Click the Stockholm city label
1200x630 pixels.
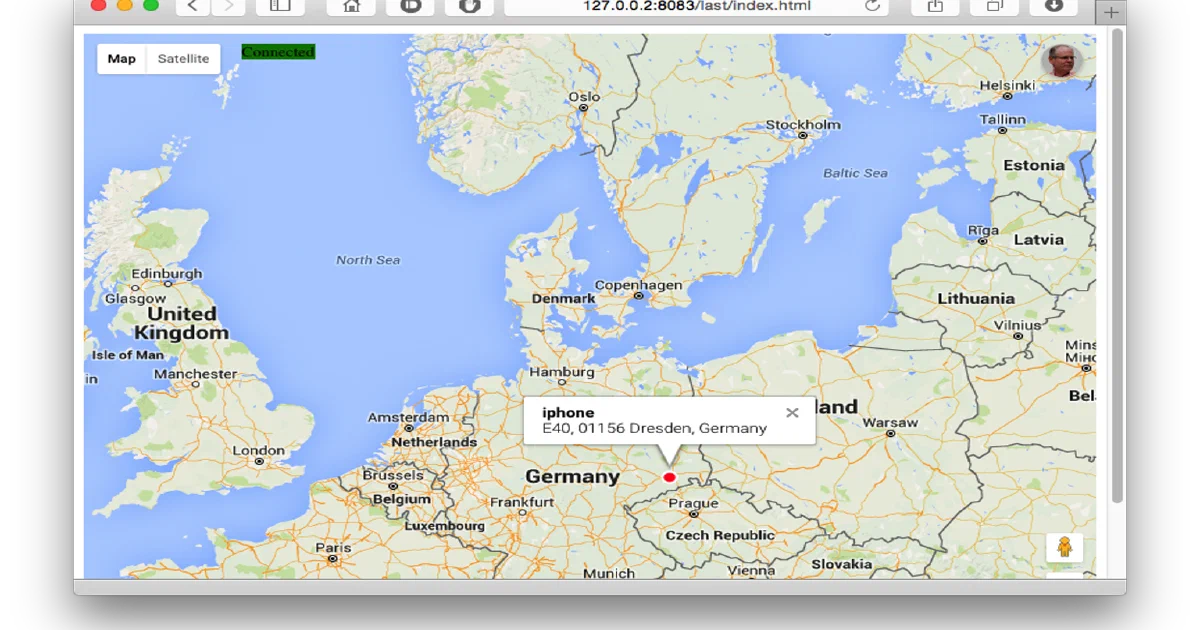coord(803,125)
